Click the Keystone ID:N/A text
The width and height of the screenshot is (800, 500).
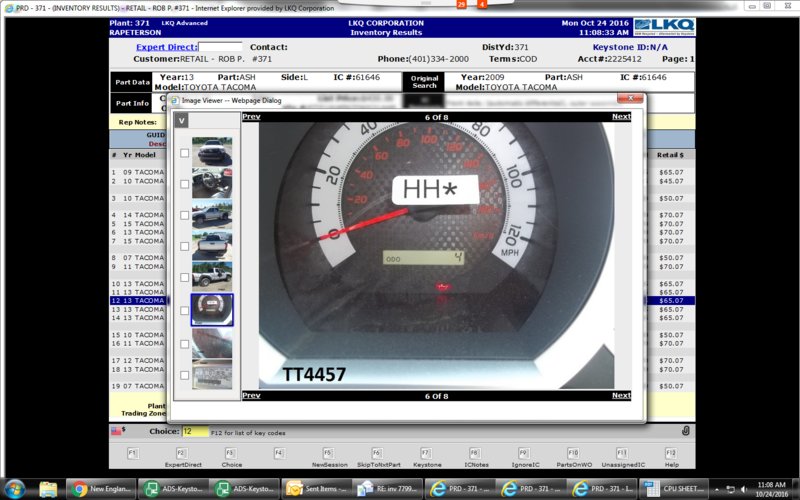tap(630, 47)
